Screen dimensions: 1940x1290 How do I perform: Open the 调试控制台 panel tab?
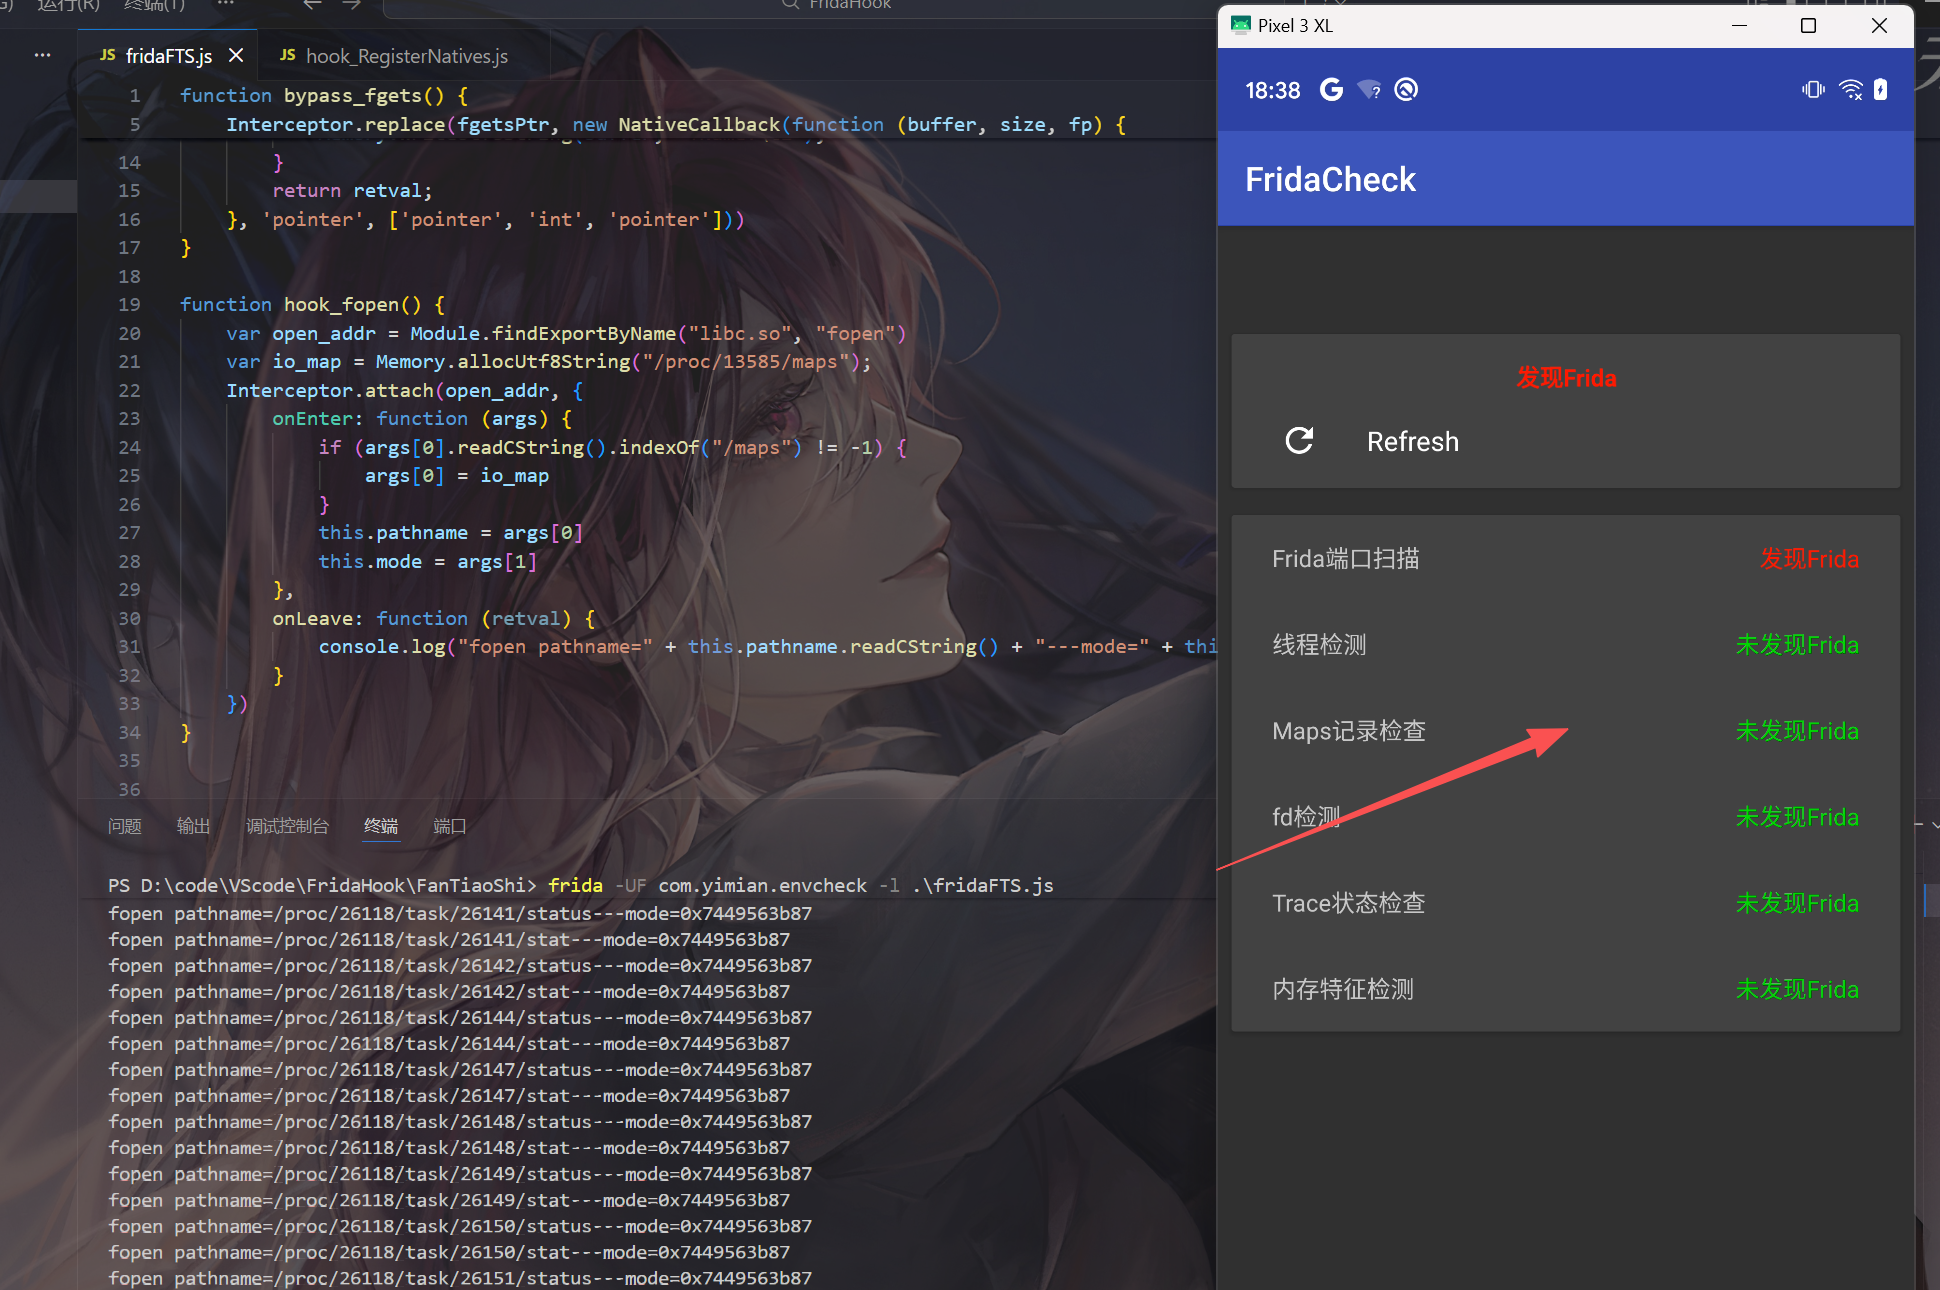coord(287,826)
